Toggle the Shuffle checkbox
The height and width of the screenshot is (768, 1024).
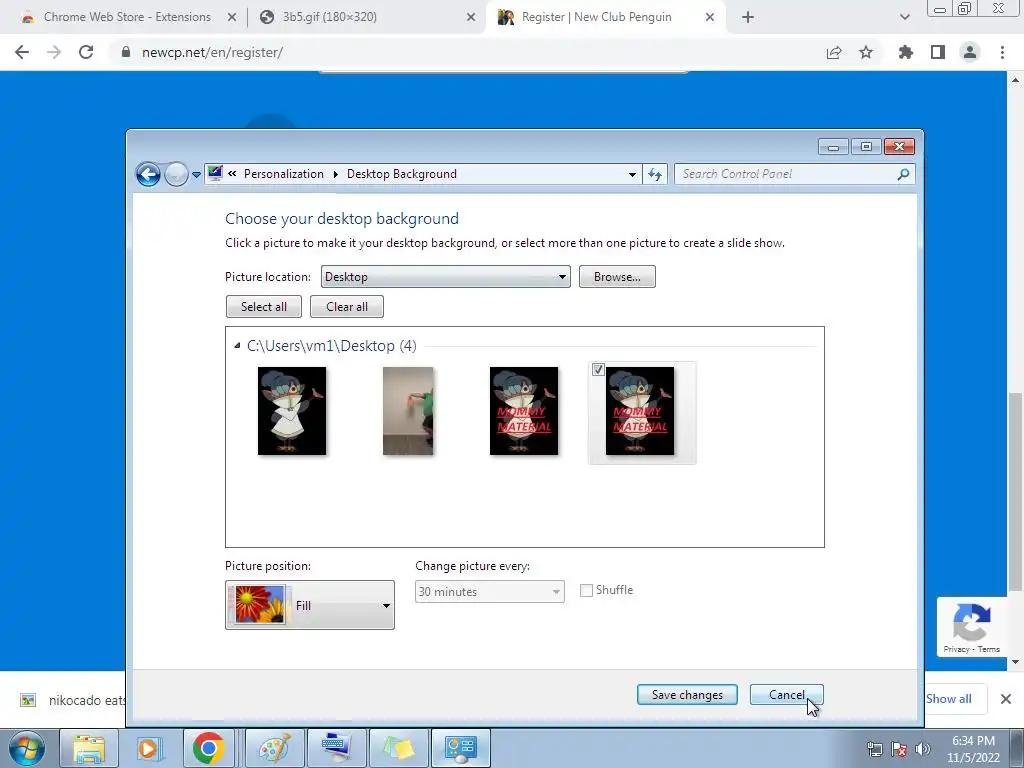[x=586, y=590]
